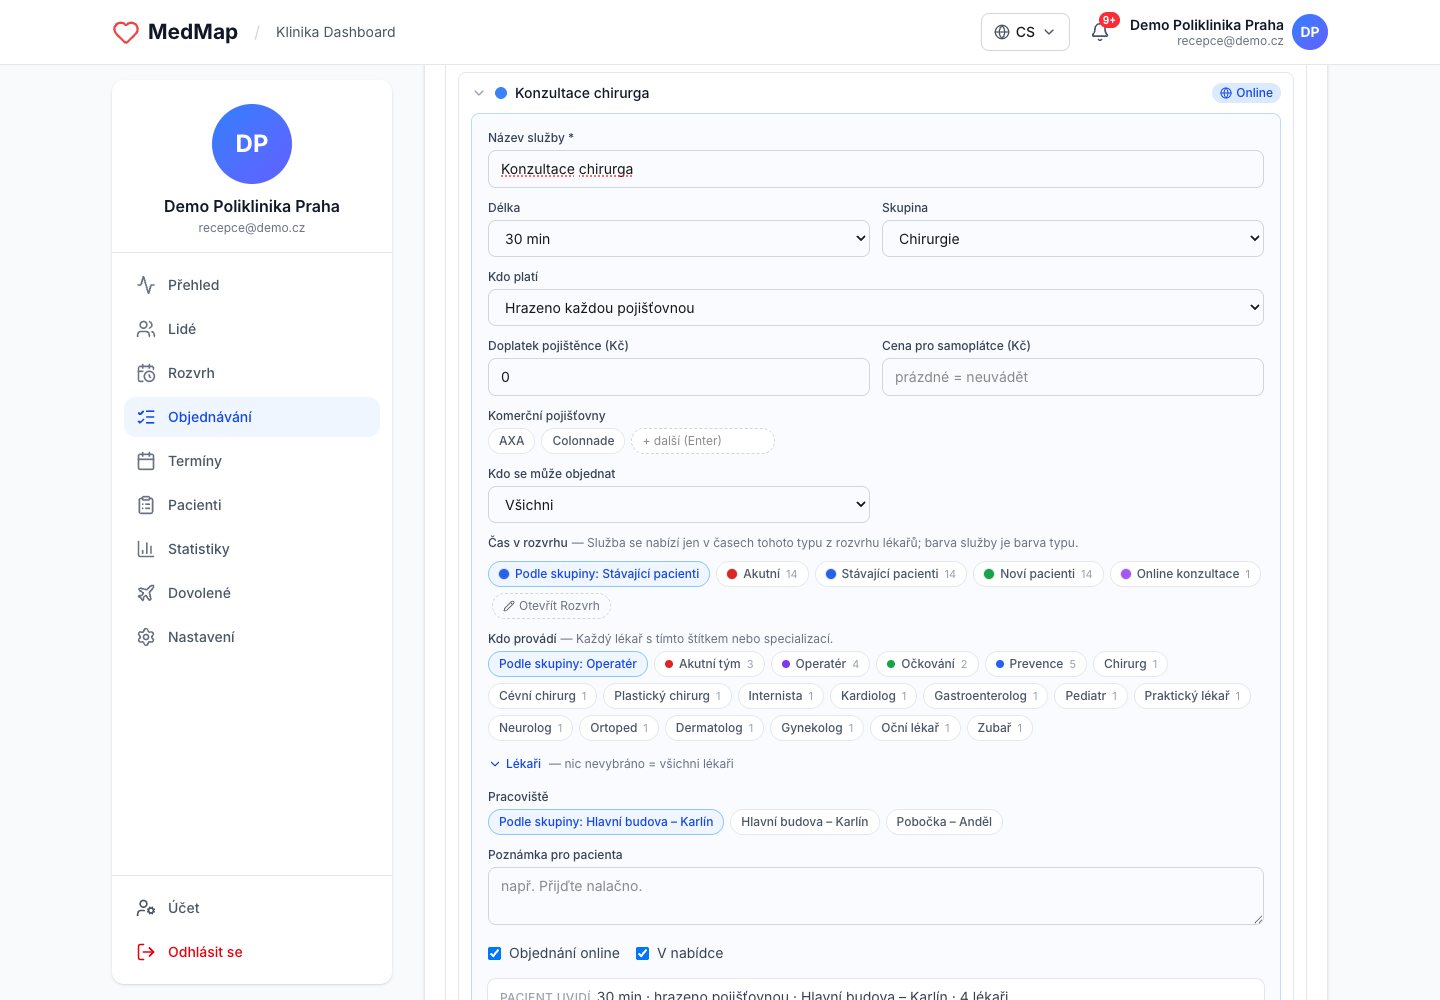Screen dimensions: 1440x1000
Task: Click the Dovolené airplane icon
Action: 146,593
